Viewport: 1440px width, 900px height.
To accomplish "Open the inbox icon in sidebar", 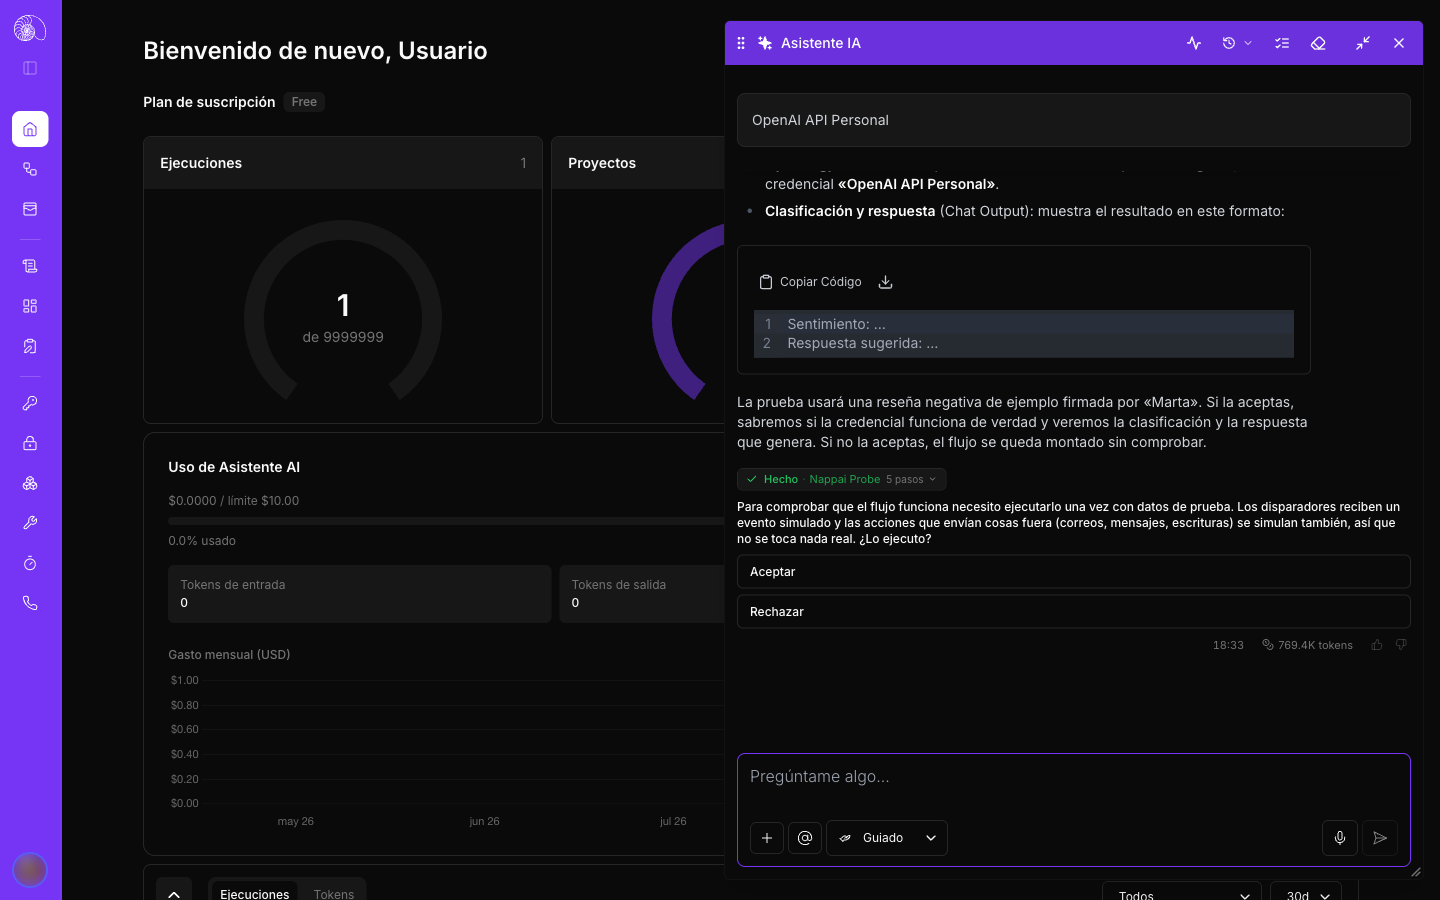I will [x=30, y=209].
